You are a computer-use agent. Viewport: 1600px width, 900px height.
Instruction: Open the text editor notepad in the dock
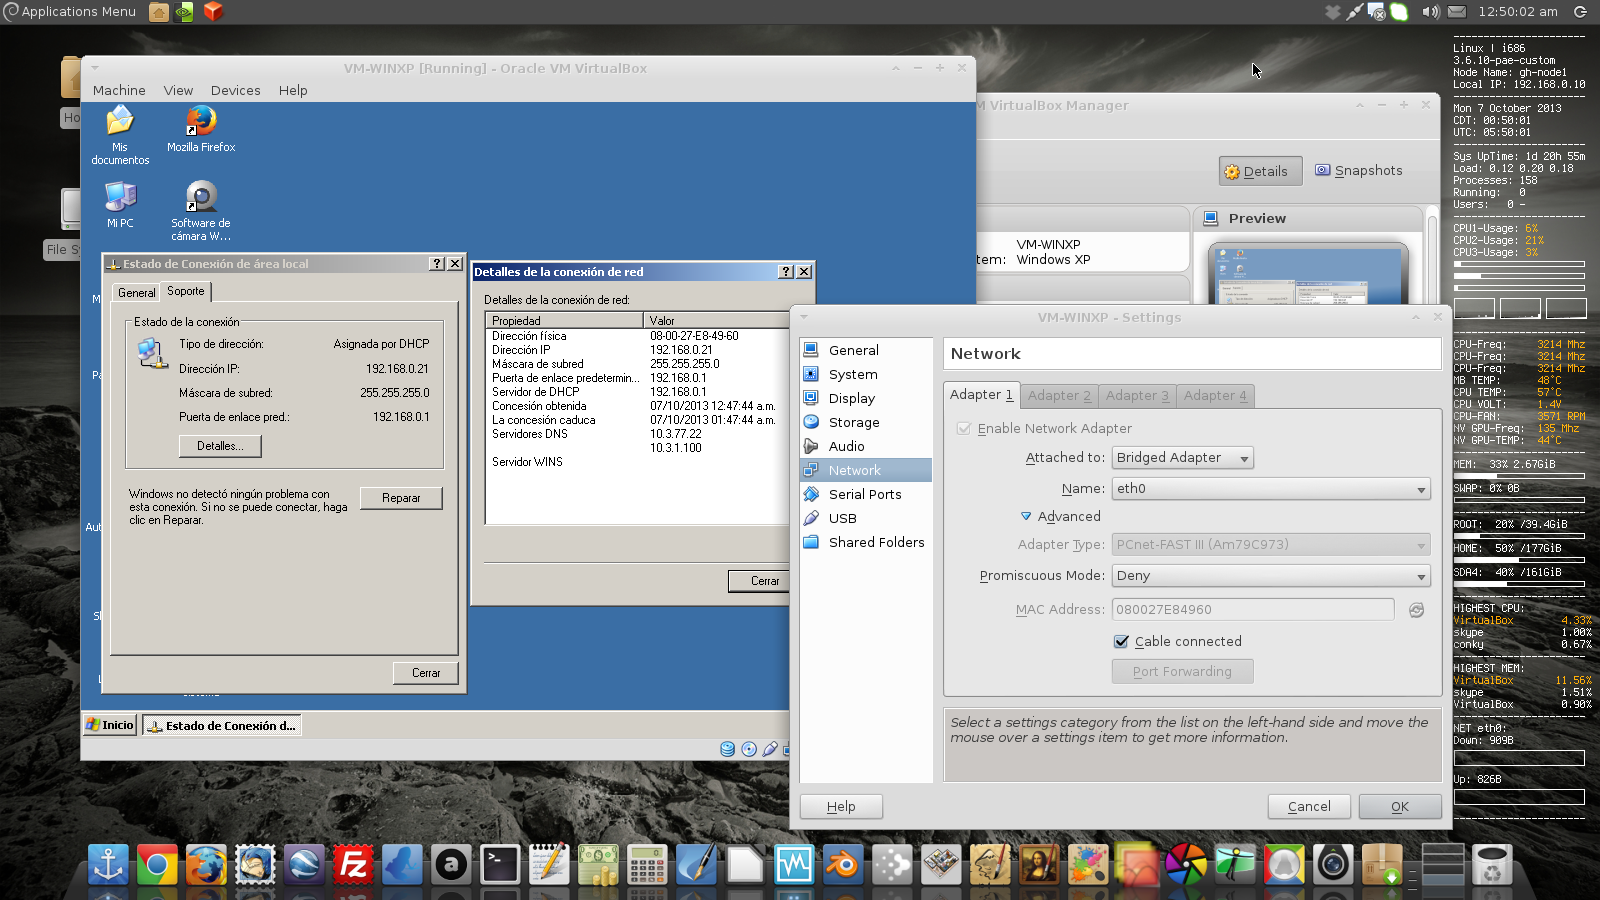(549, 865)
